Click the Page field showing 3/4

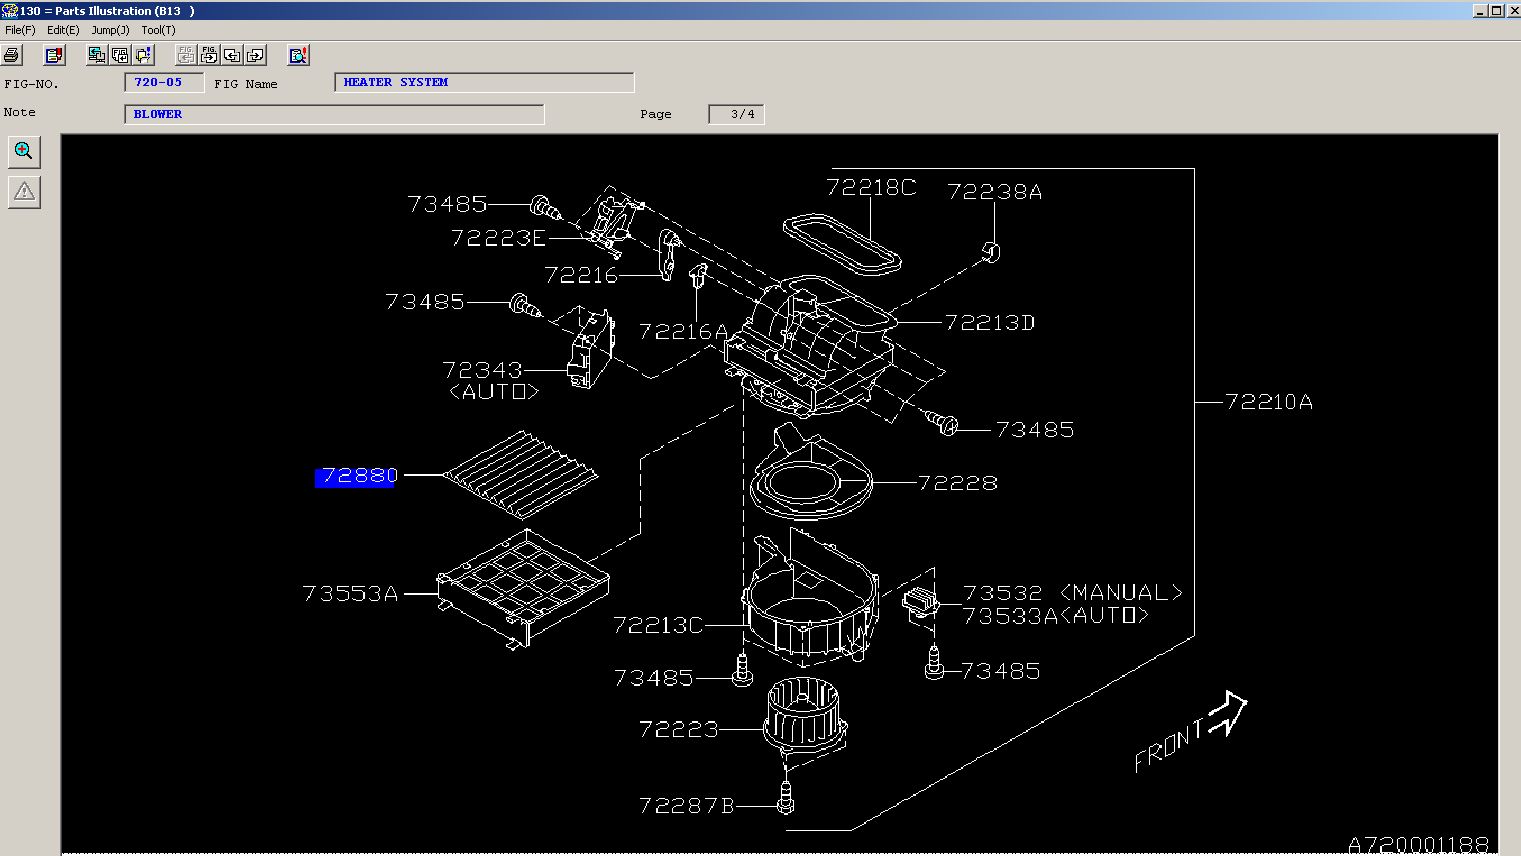[736, 114]
